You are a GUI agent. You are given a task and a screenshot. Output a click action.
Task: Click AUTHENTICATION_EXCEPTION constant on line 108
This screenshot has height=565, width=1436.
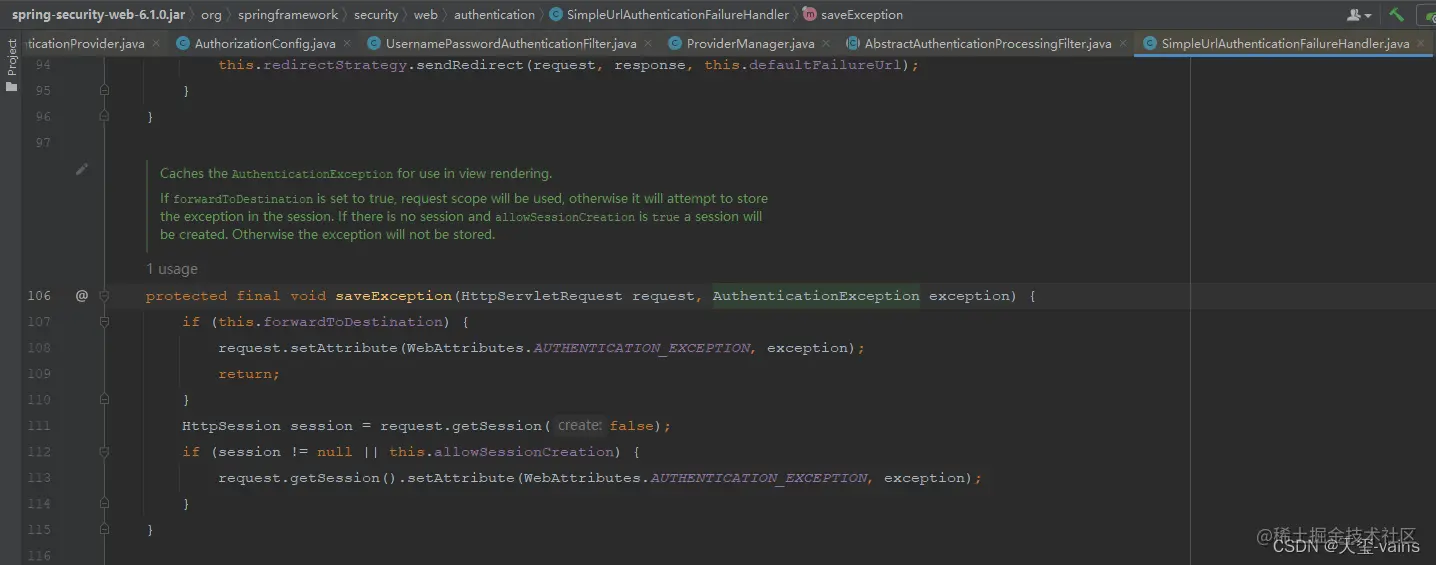tap(642, 348)
